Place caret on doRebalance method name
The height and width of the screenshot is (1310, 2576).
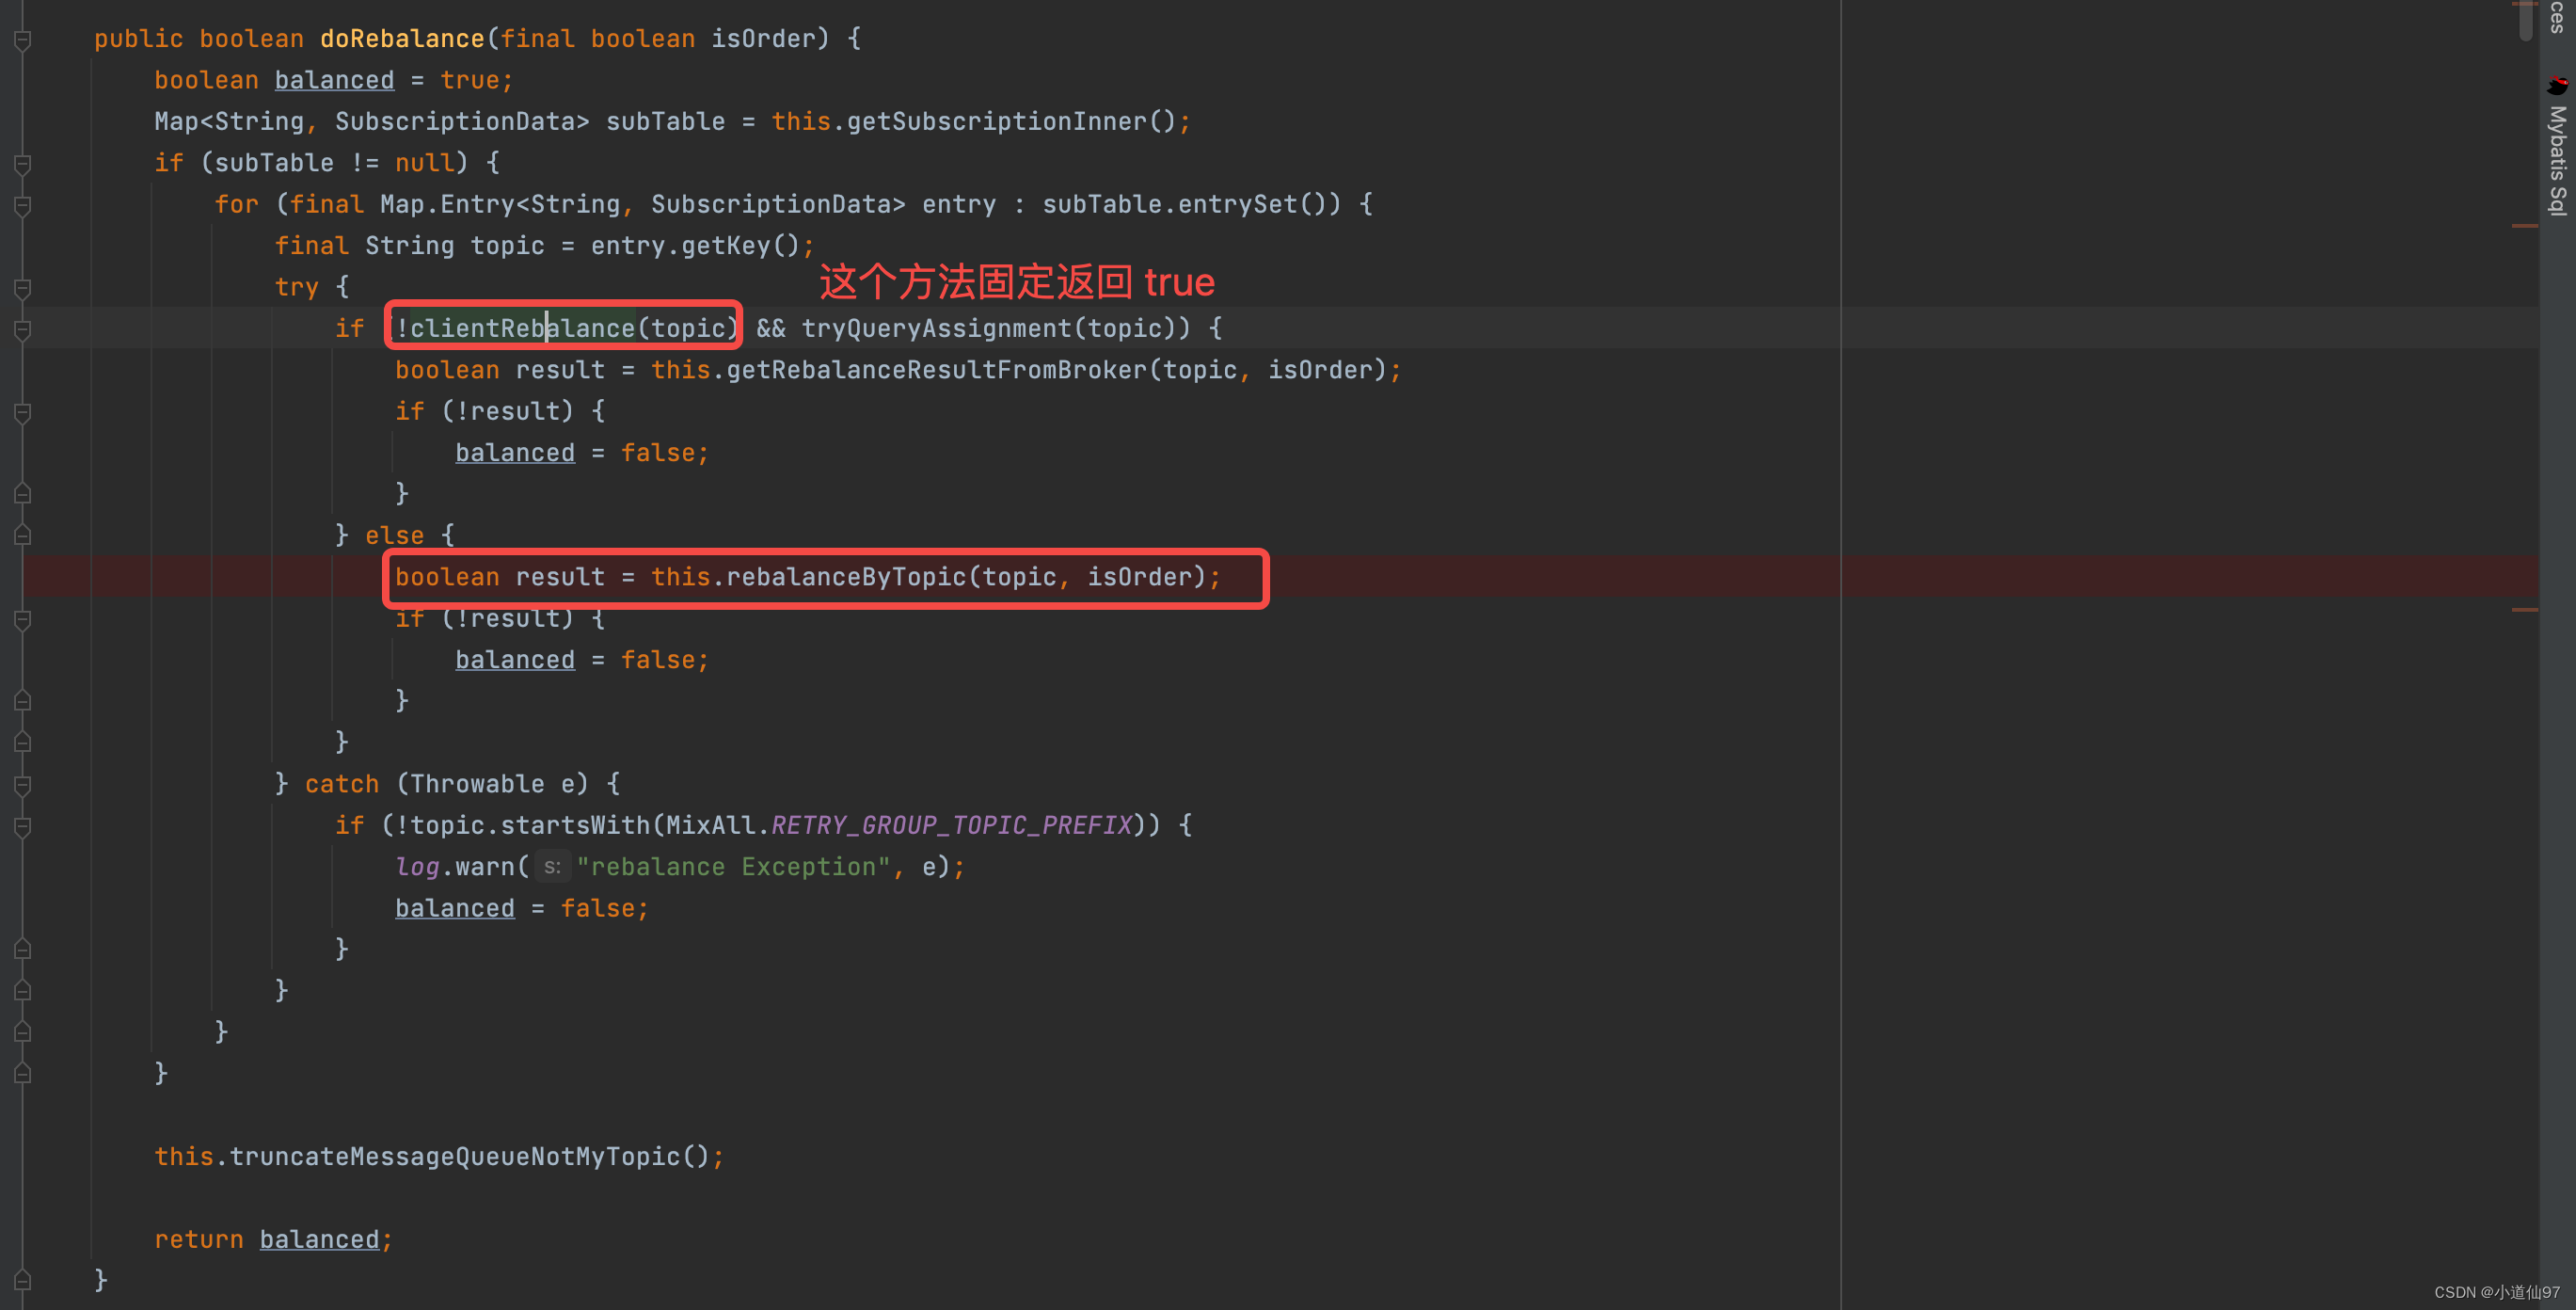point(402,39)
